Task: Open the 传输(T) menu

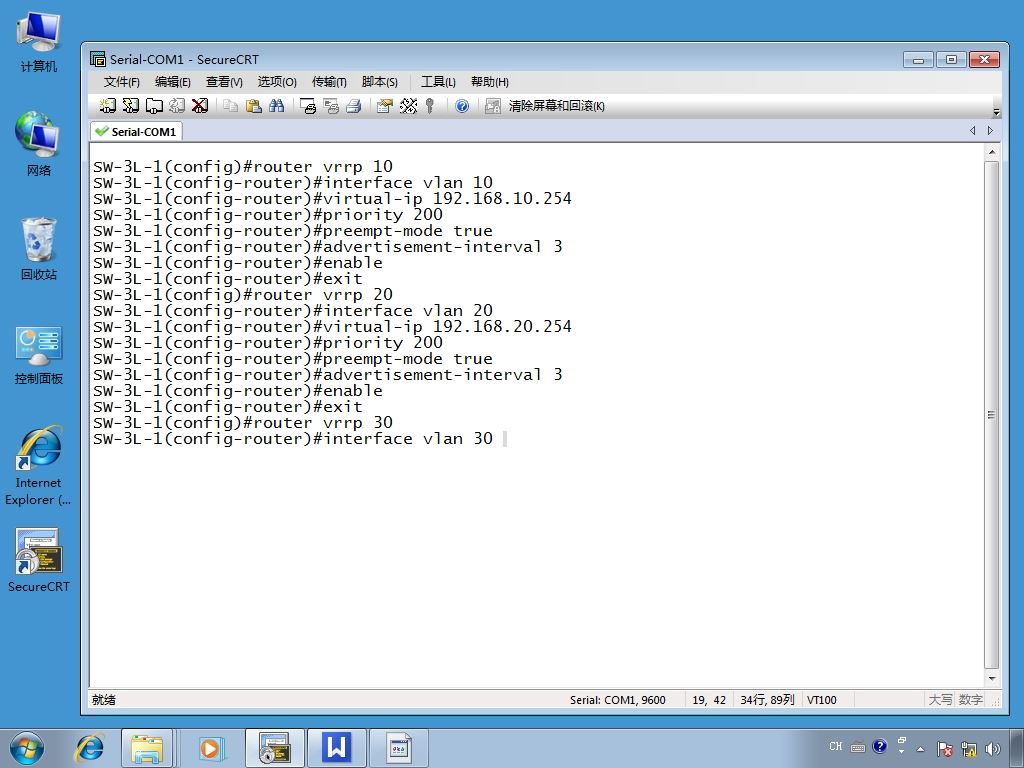Action: tap(328, 82)
